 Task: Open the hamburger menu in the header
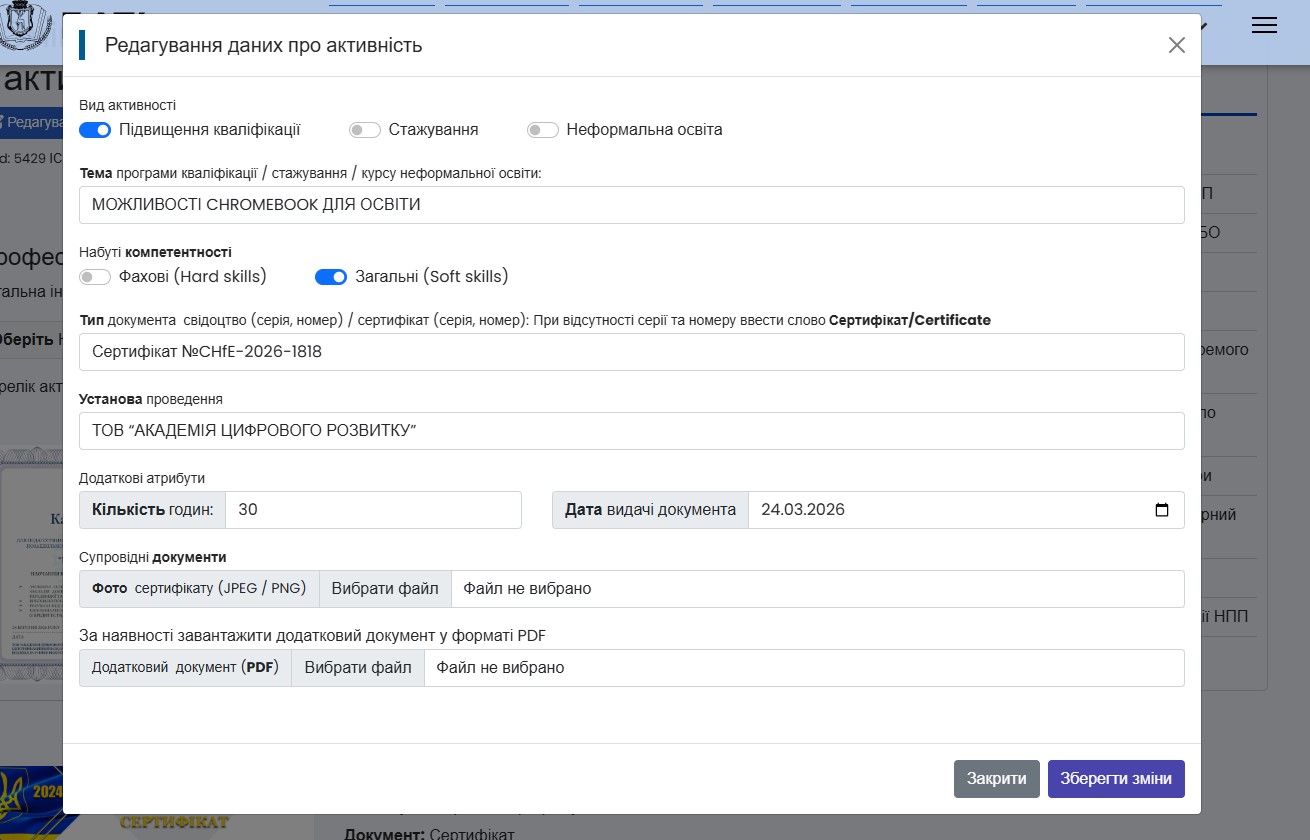pos(1264,26)
